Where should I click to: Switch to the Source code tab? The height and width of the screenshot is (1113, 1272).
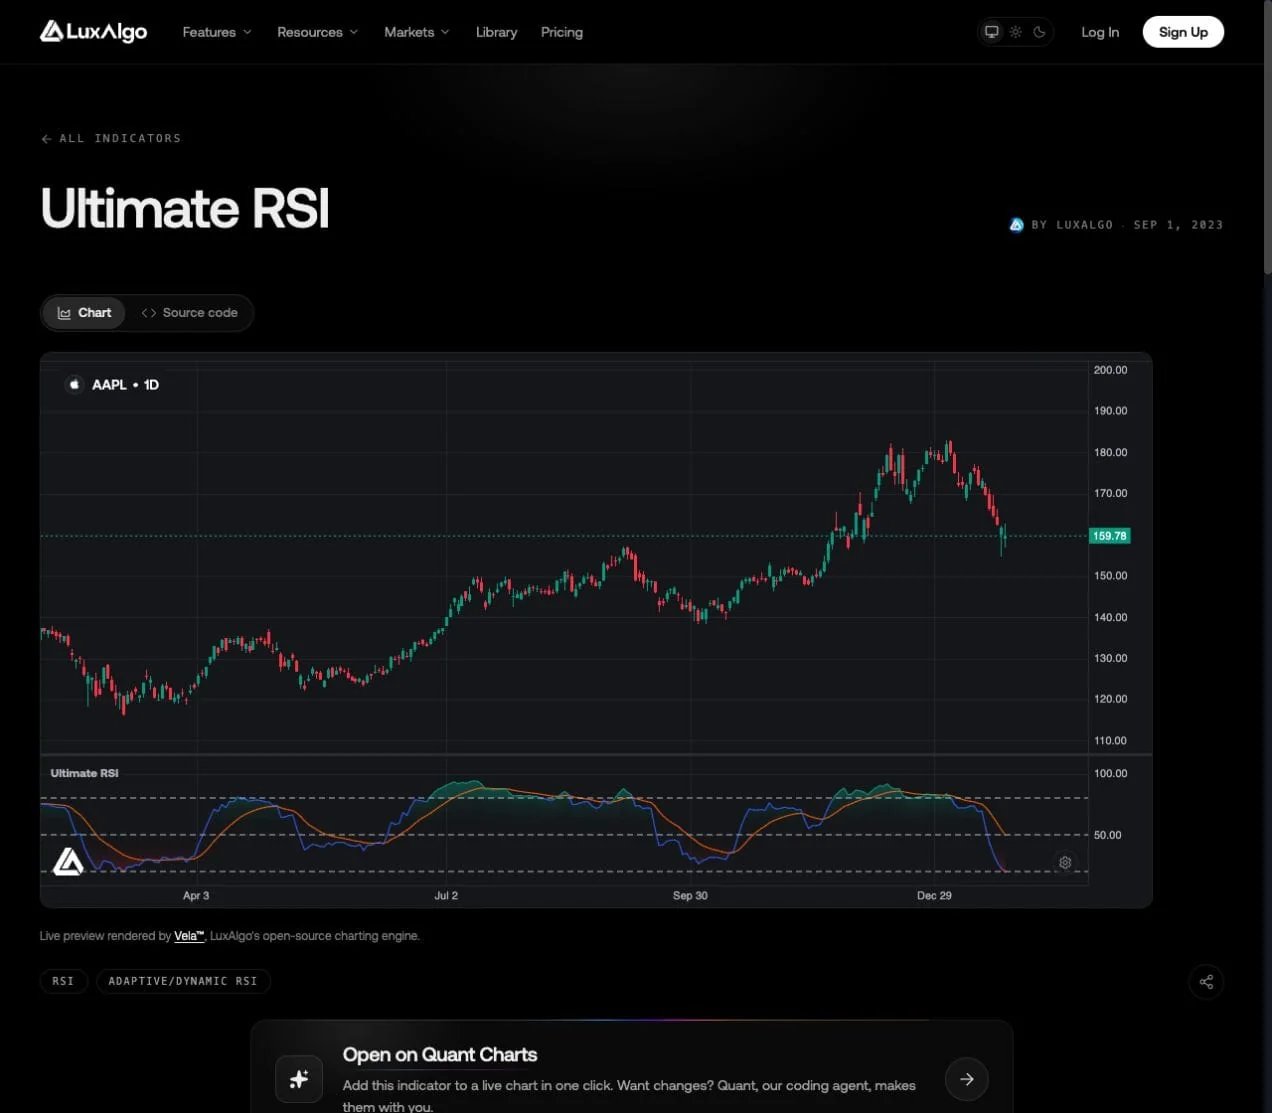(x=189, y=313)
